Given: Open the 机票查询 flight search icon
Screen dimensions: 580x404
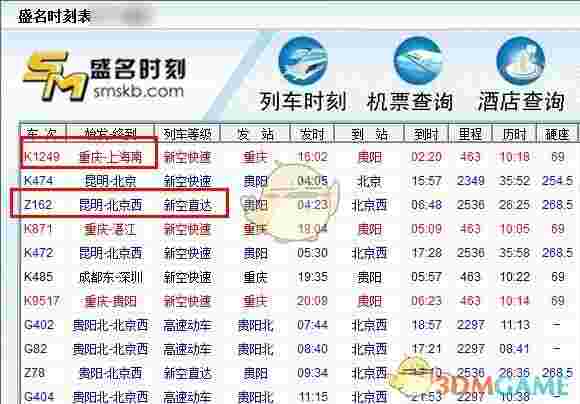Looking at the screenshot, I should point(418,61).
